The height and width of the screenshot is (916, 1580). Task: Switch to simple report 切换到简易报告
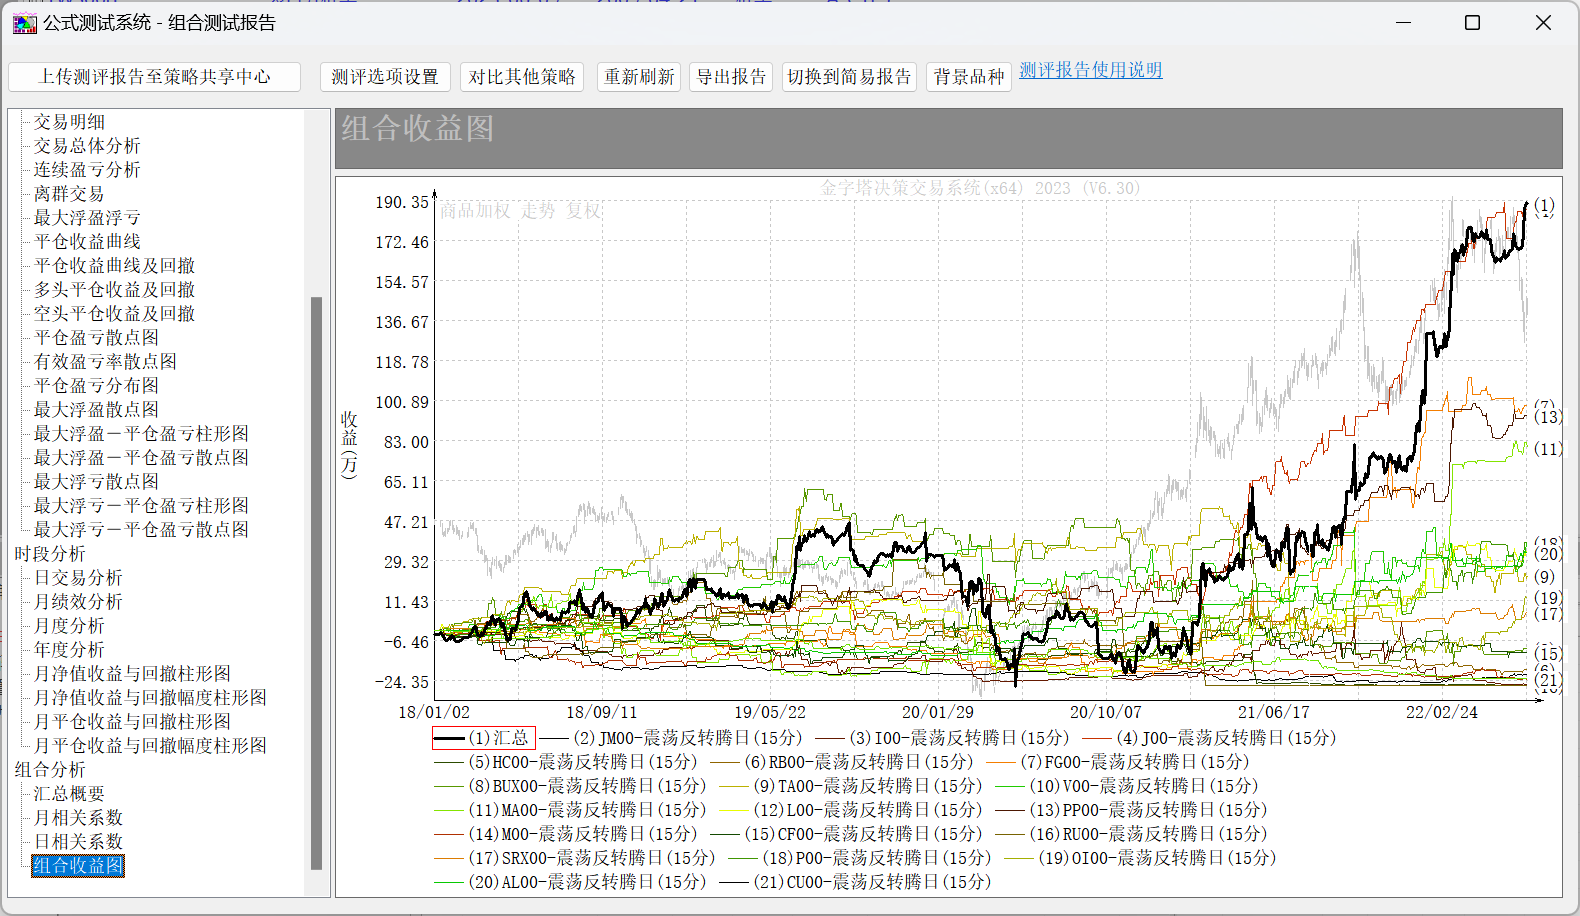pos(849,77)
